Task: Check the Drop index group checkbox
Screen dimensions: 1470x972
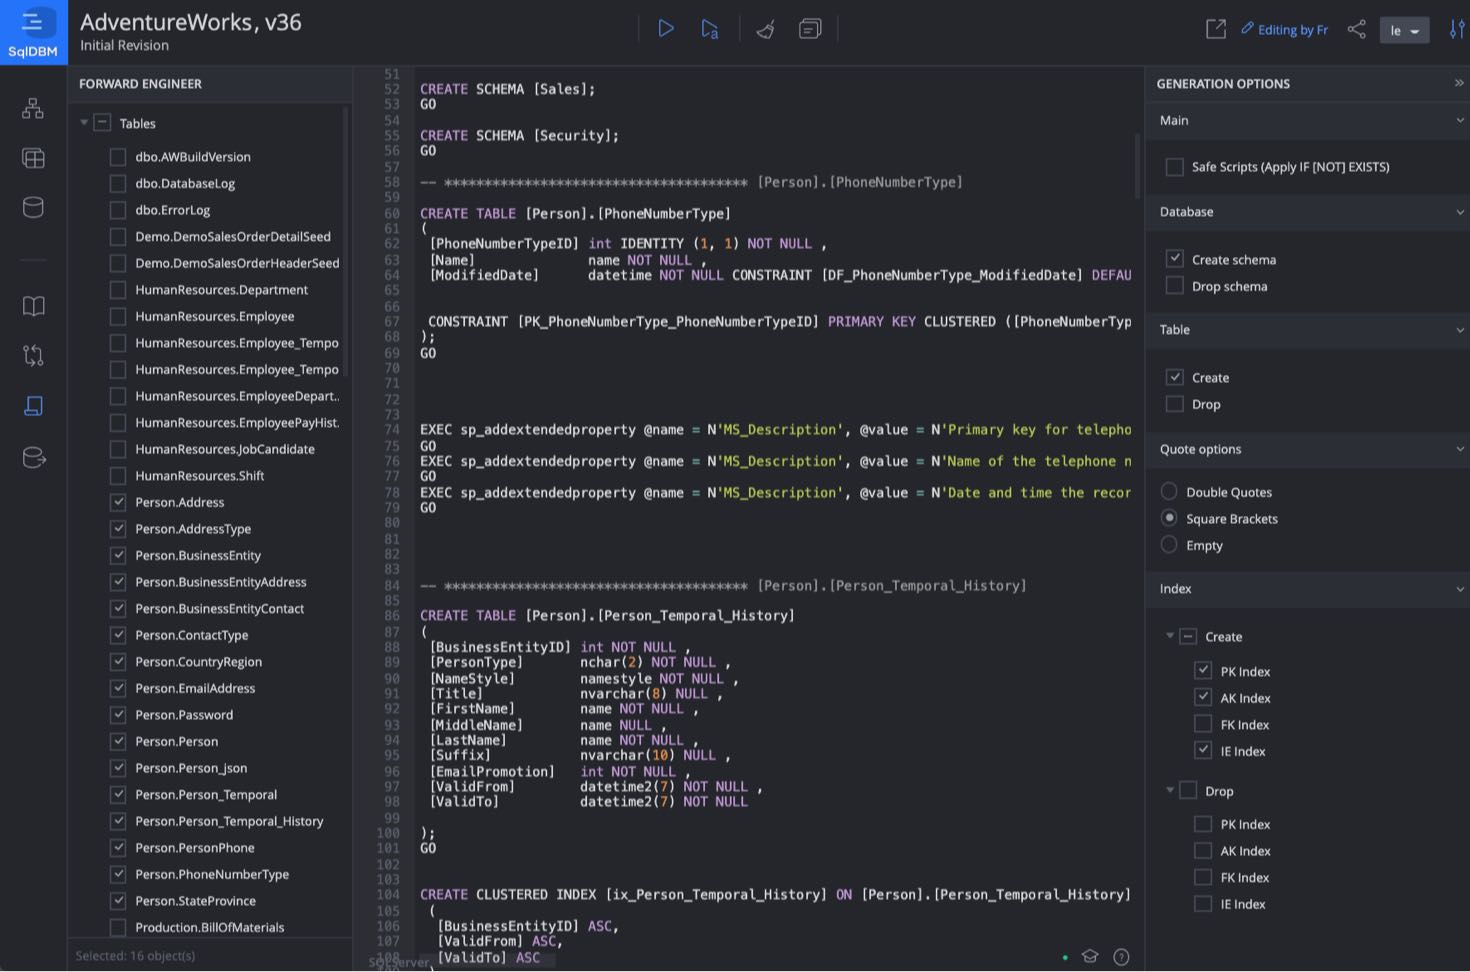Action: (x=1188, y=790)
